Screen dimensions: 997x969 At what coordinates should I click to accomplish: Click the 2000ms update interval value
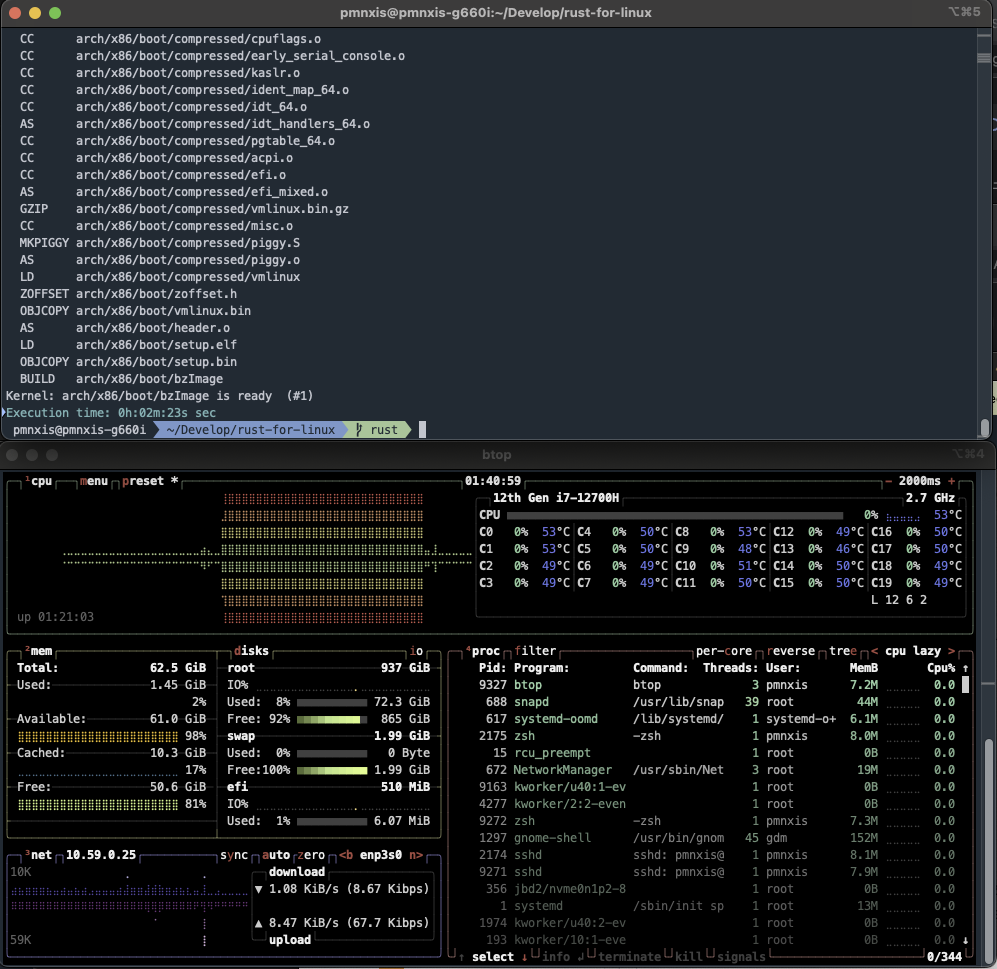coord(919,481)
